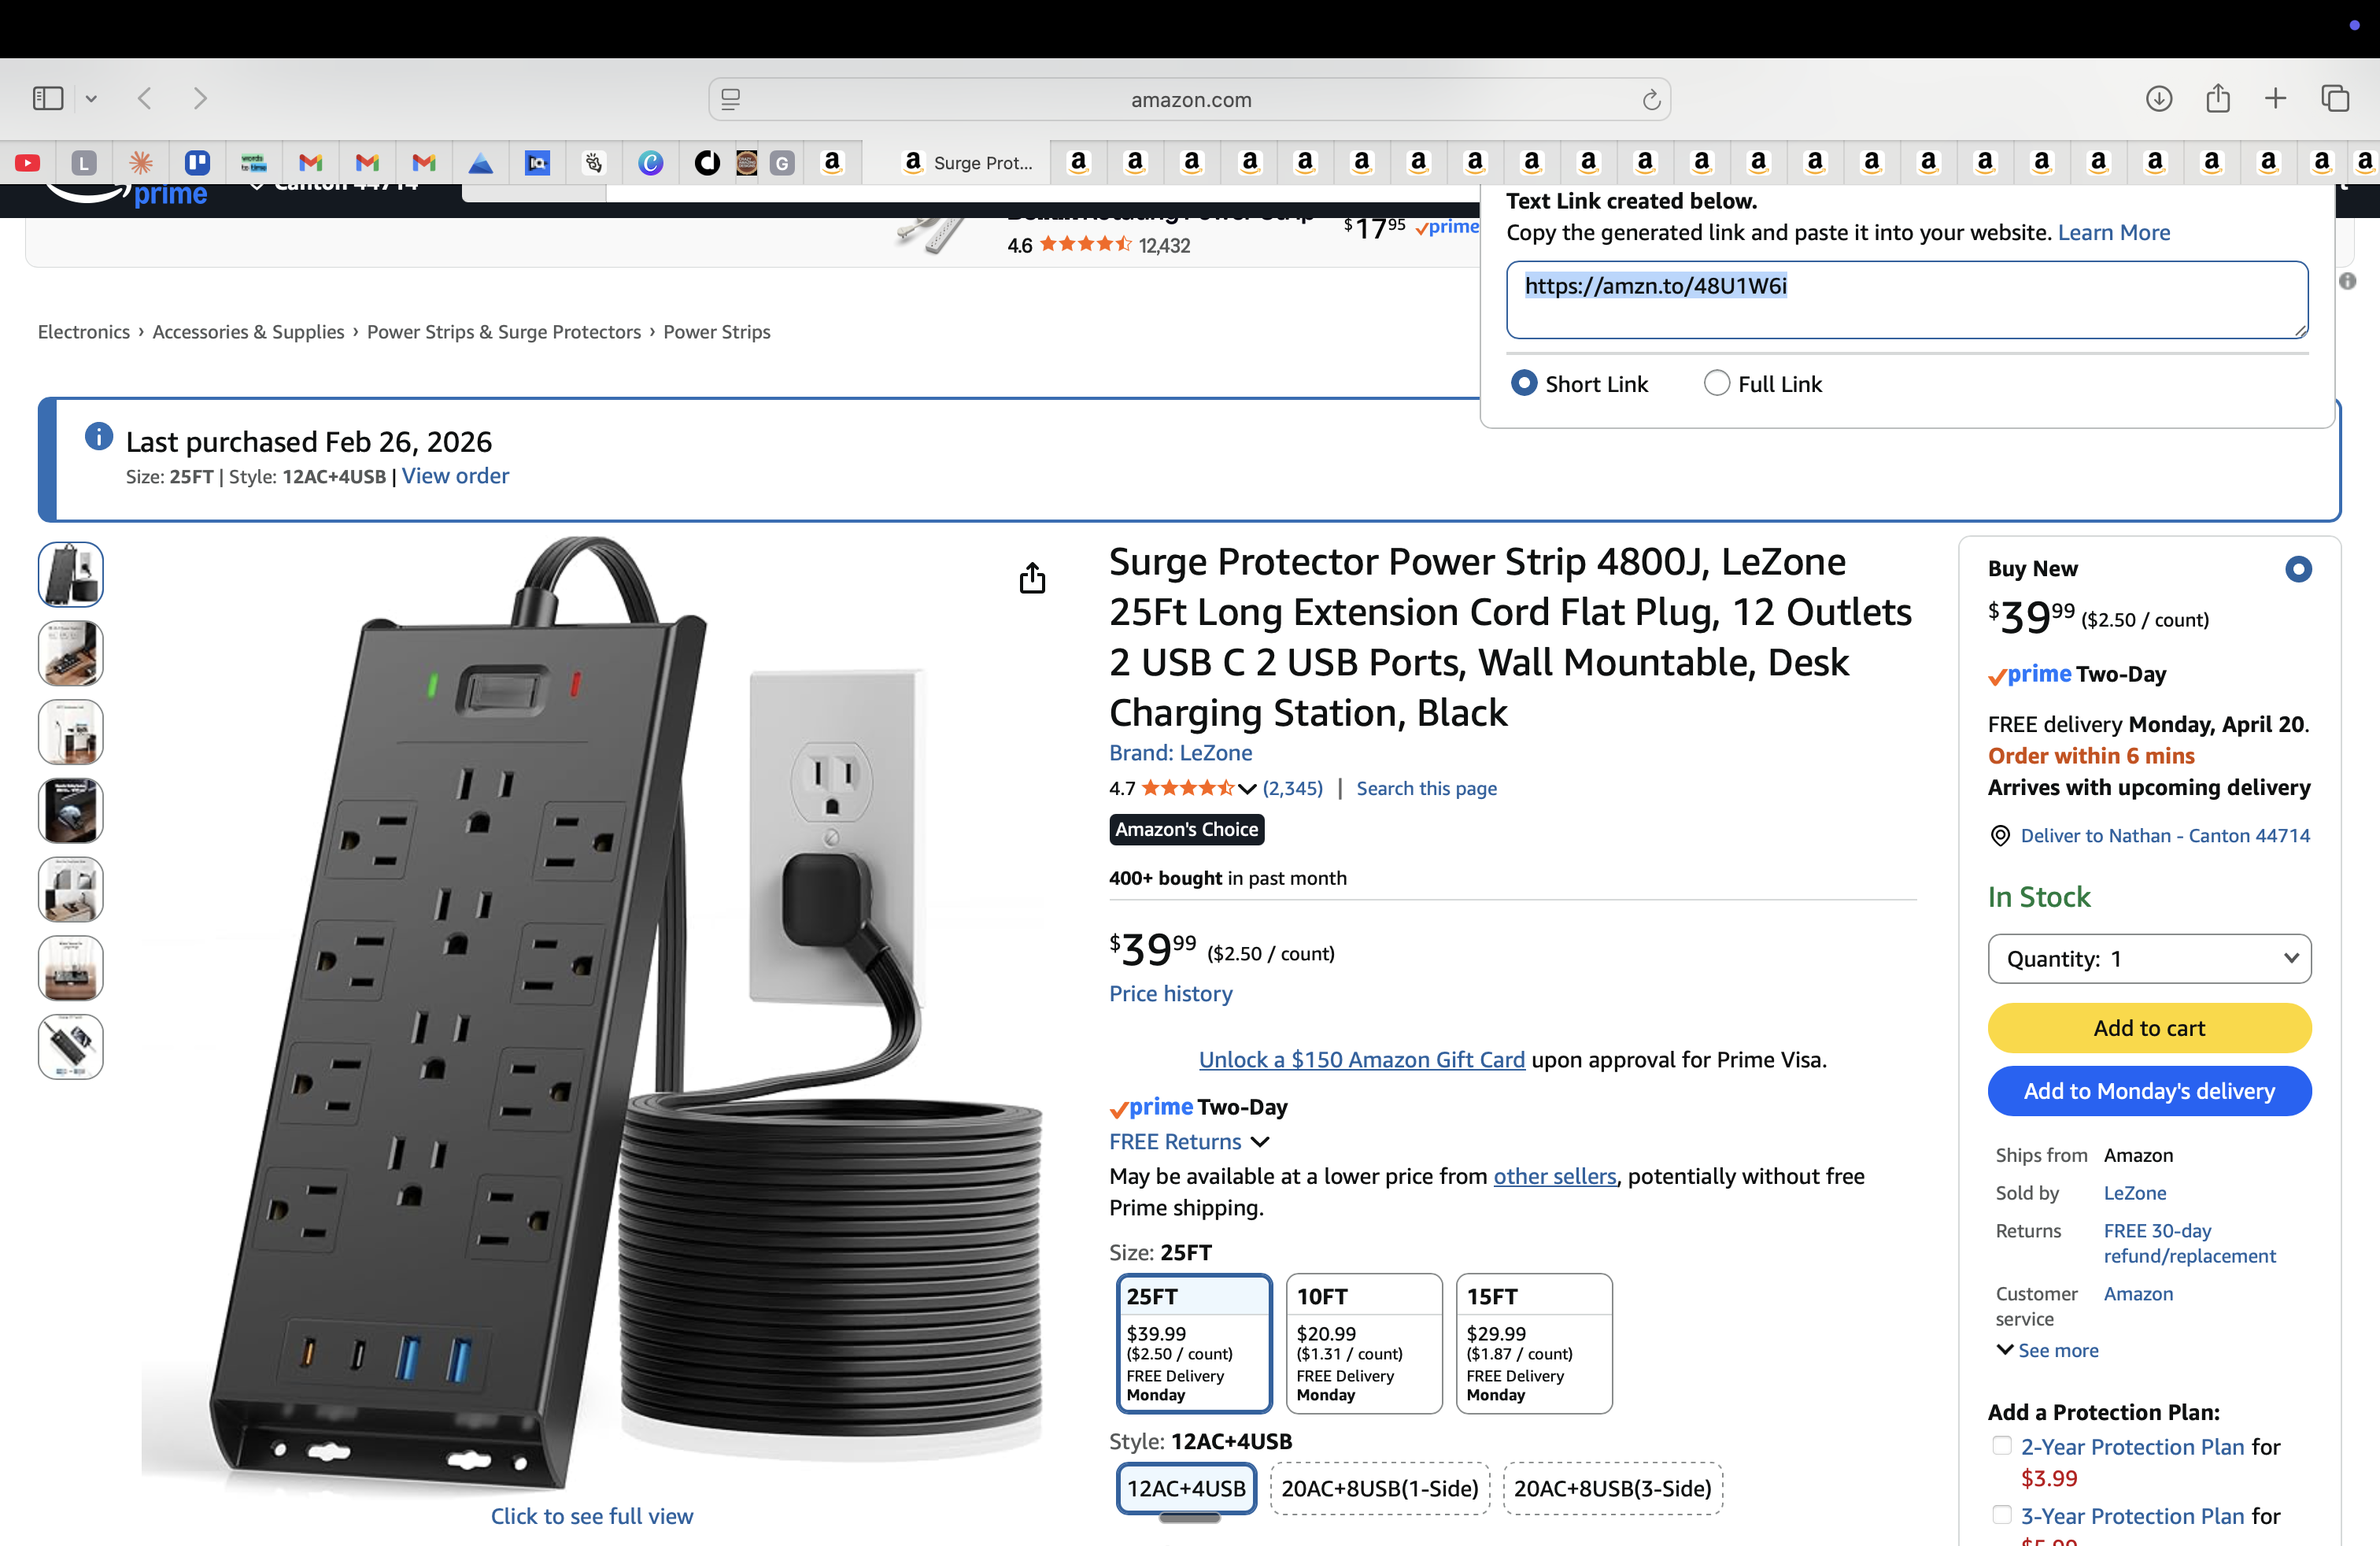Open the hand-pointer icon pinned tab
2380x1546 pixels.
coord(594,162)
